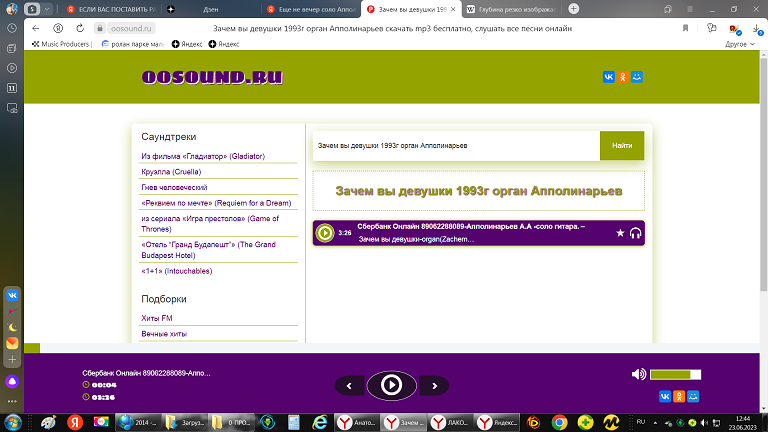Focus the song search input field

456,145
